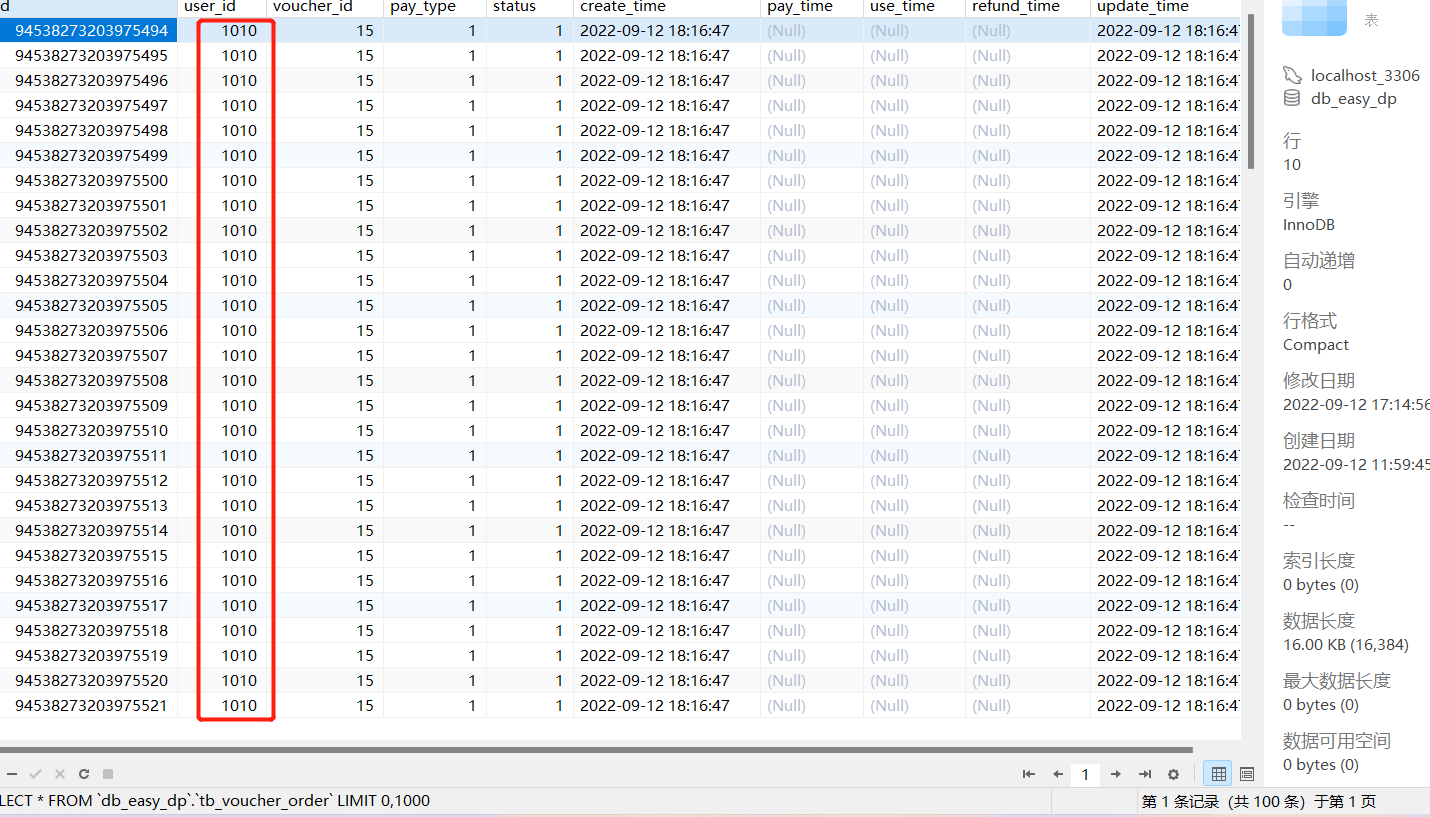Go to the next page of records
Image resolution: width=1430 pixels, height=817 pixels.
1116,774
